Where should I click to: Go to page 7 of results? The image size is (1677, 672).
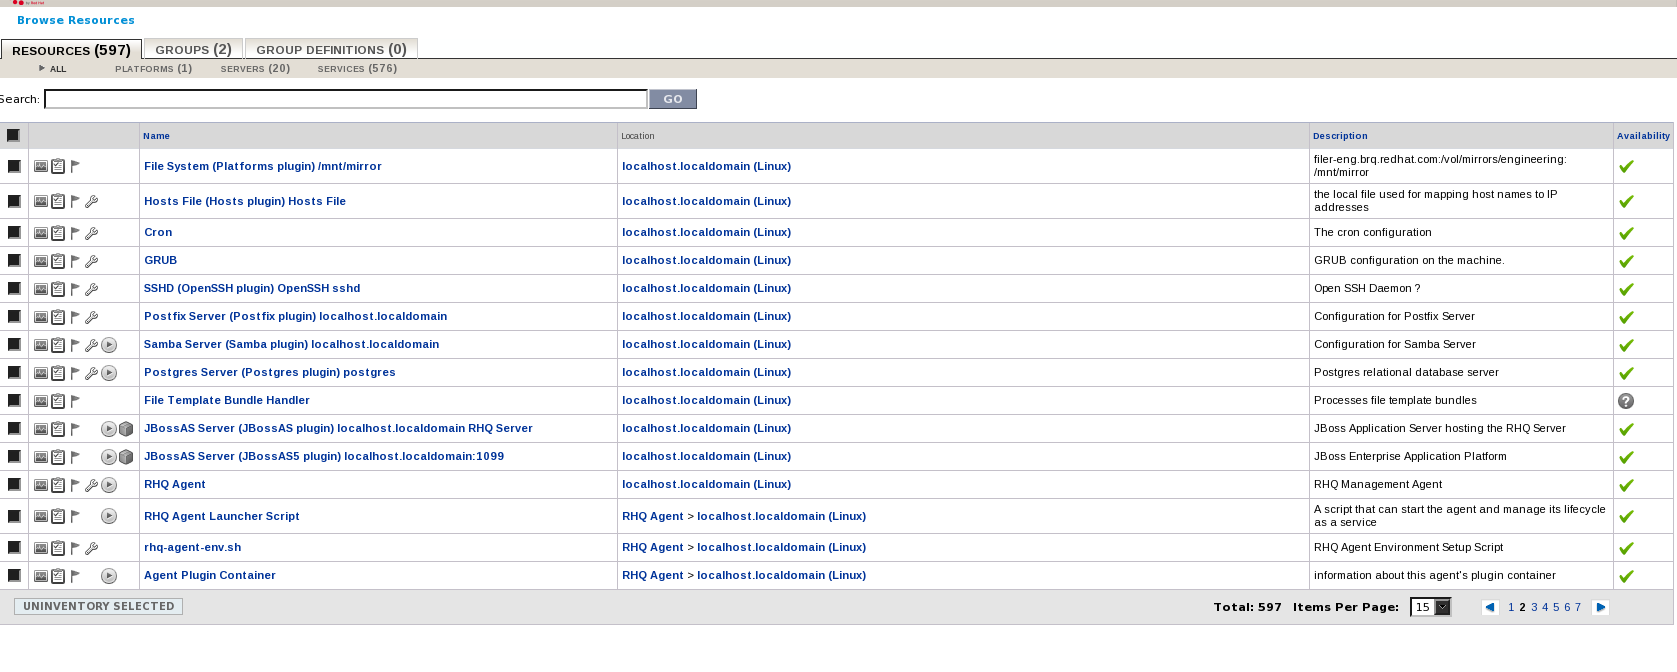(1578, 607)
